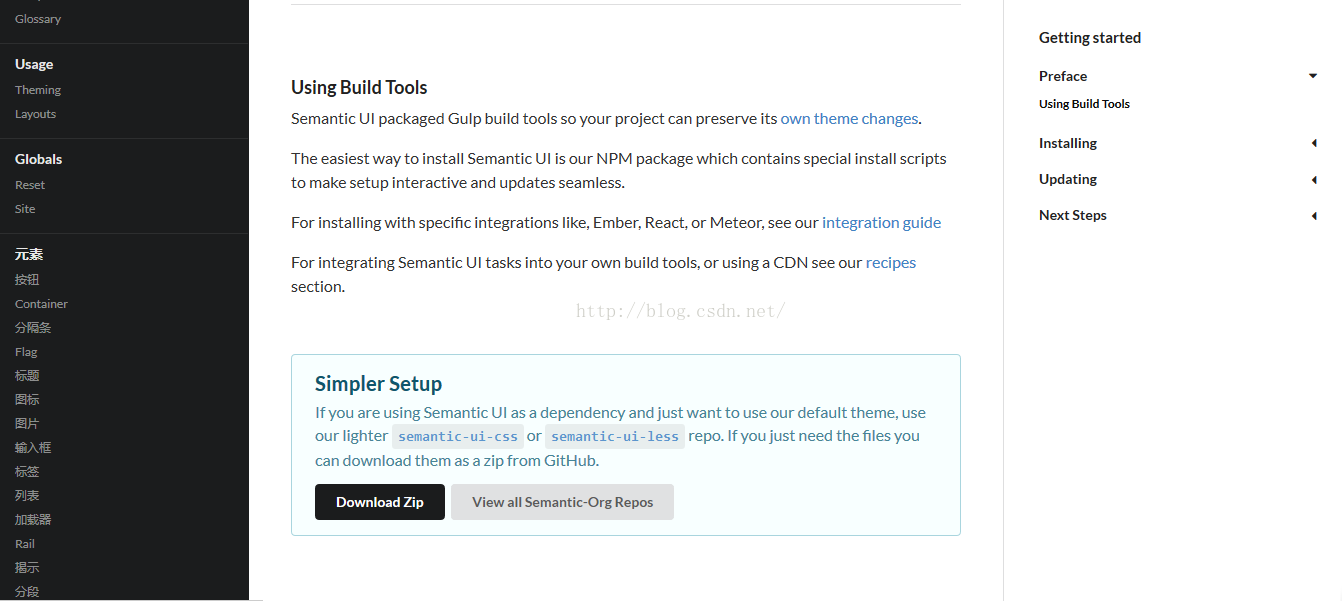Open View all Semantic-Org Repos
The width and height of the screenshot is (1342, 601).
click(562, 502)
